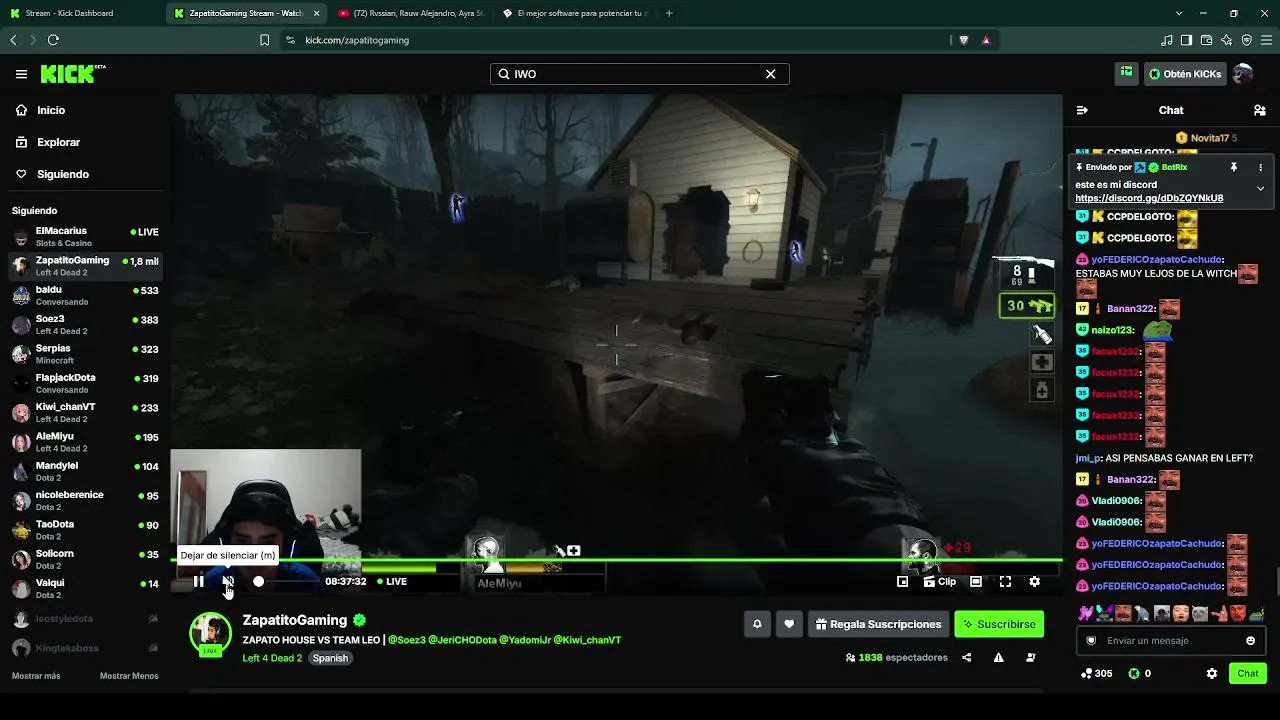The image size is (1280, 720).
Task: Open the chat users list icon
Action: pos(1259,110)
